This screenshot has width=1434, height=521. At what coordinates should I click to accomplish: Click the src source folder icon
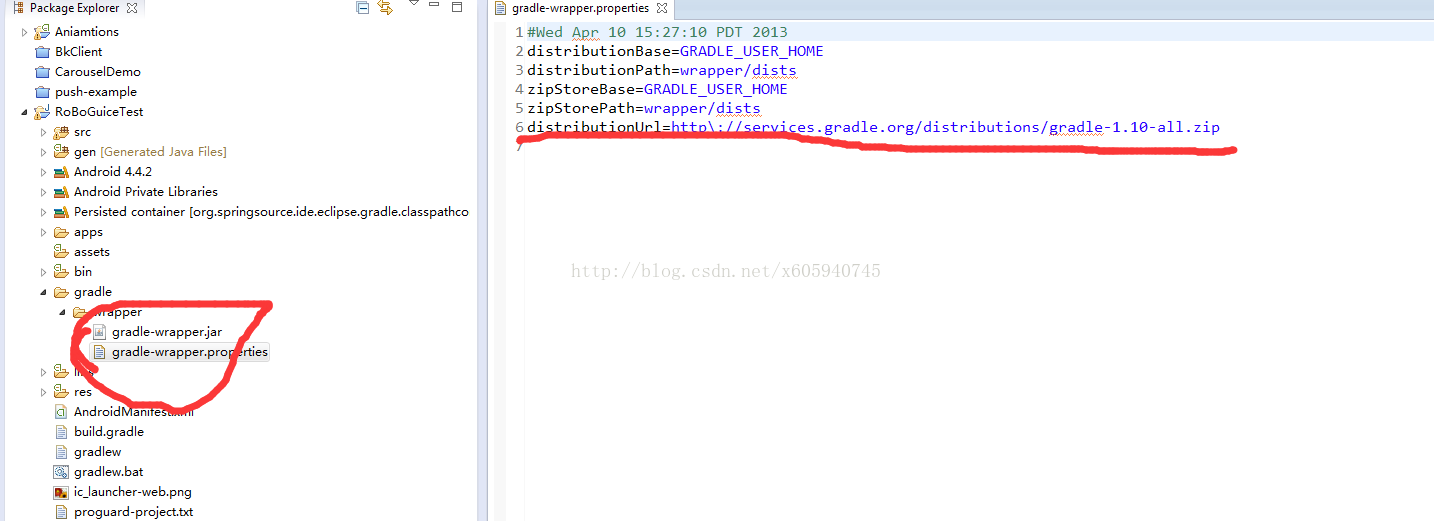[61, 132]
